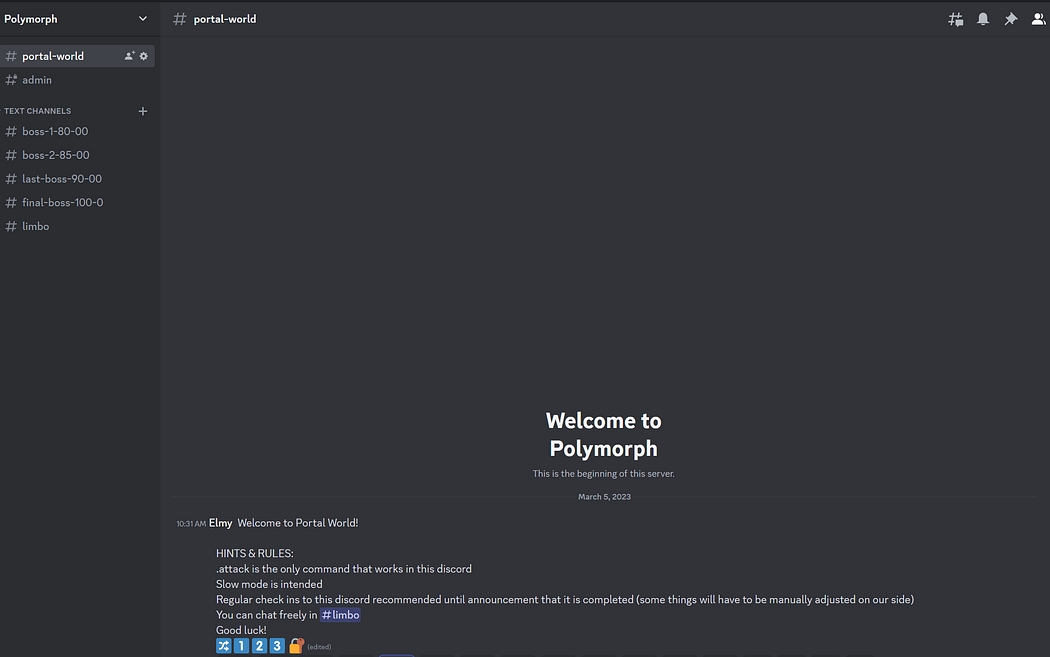Create invite for portal-world channel
Screen dimensions: 1050x657
[129, 56]
